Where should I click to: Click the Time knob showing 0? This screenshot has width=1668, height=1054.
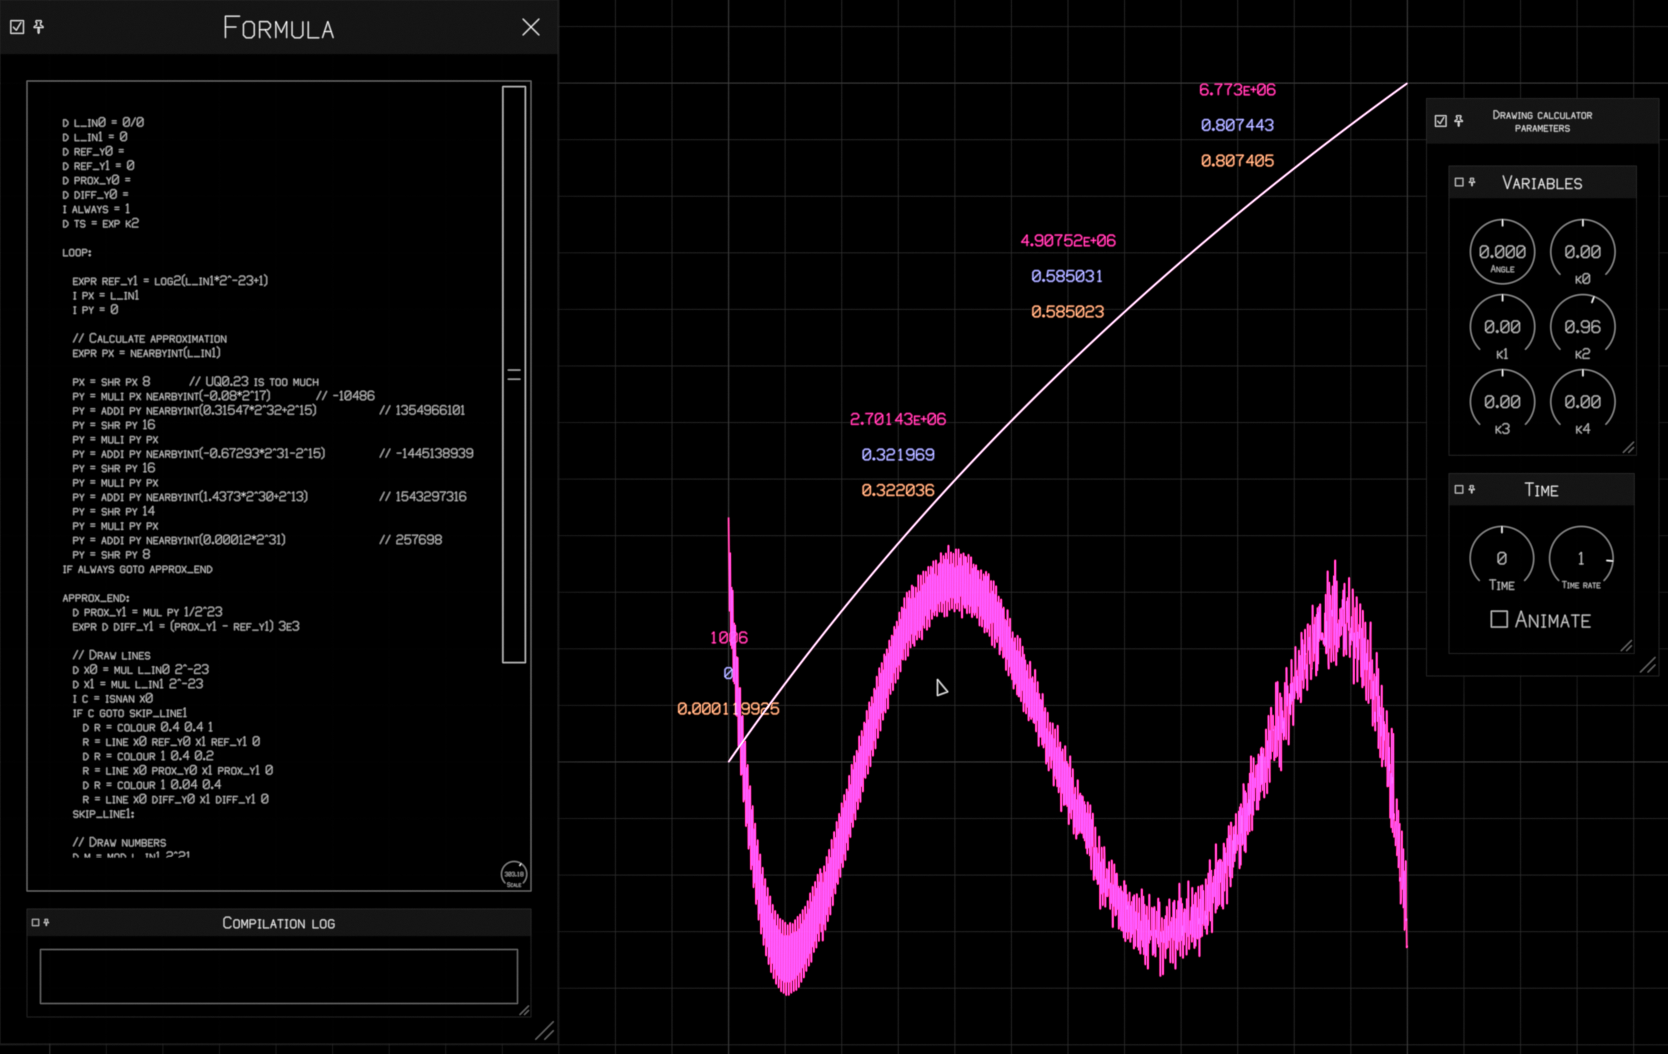coord(1501,558)
